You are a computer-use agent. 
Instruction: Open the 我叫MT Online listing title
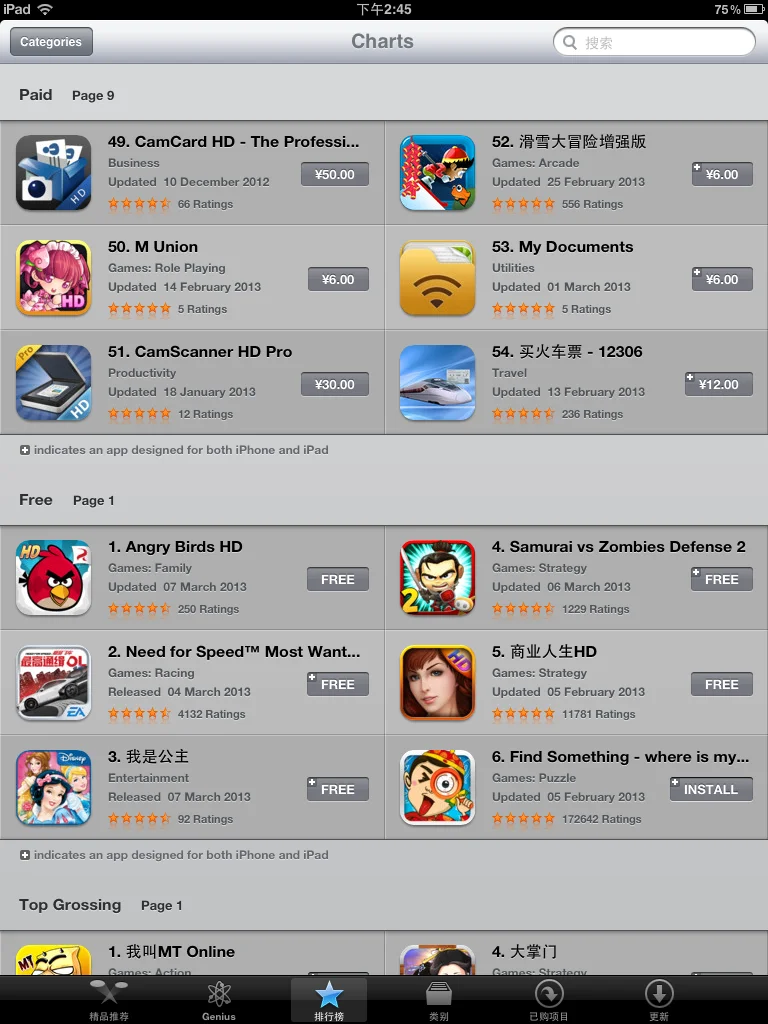pos(171,952)
